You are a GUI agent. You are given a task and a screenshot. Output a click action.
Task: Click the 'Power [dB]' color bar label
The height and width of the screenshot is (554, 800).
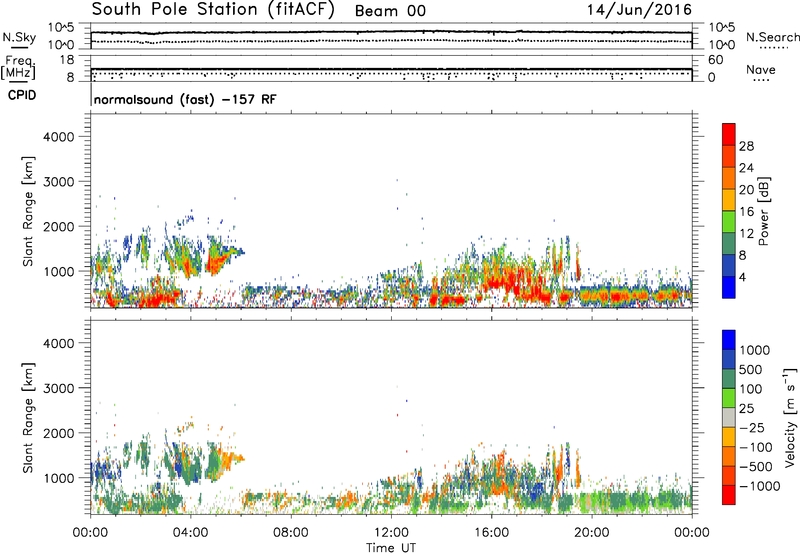click(x=764, y=211)
